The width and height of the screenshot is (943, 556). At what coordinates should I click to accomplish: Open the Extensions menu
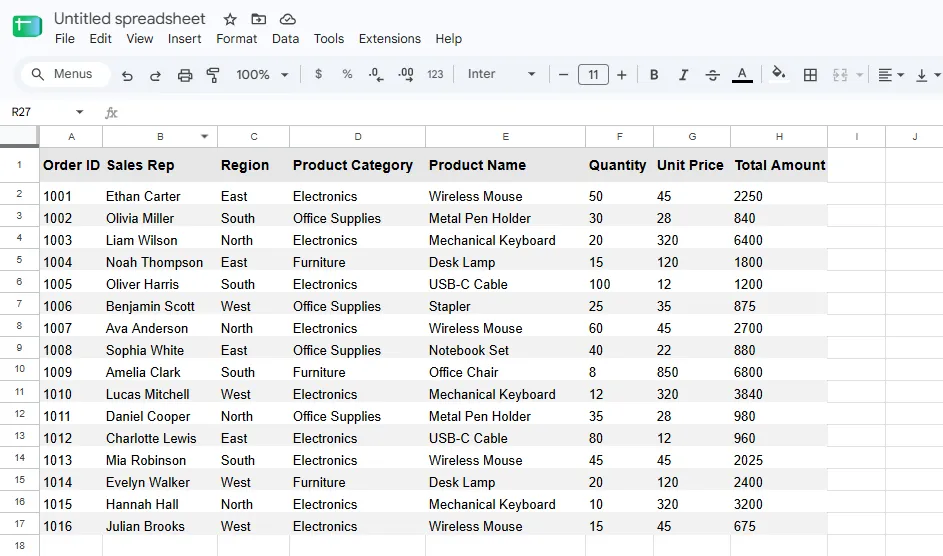pyautogui.click(x=390, y=38)
